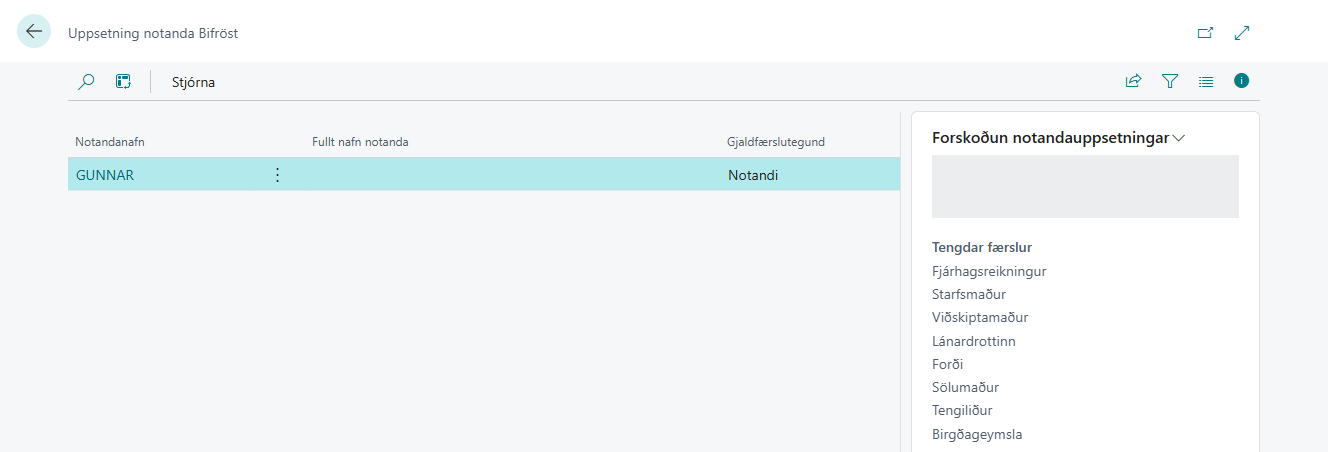Open the Forði link
Image resolution: width=1328 pixels, height=452 pixels.
coord(948,364)
